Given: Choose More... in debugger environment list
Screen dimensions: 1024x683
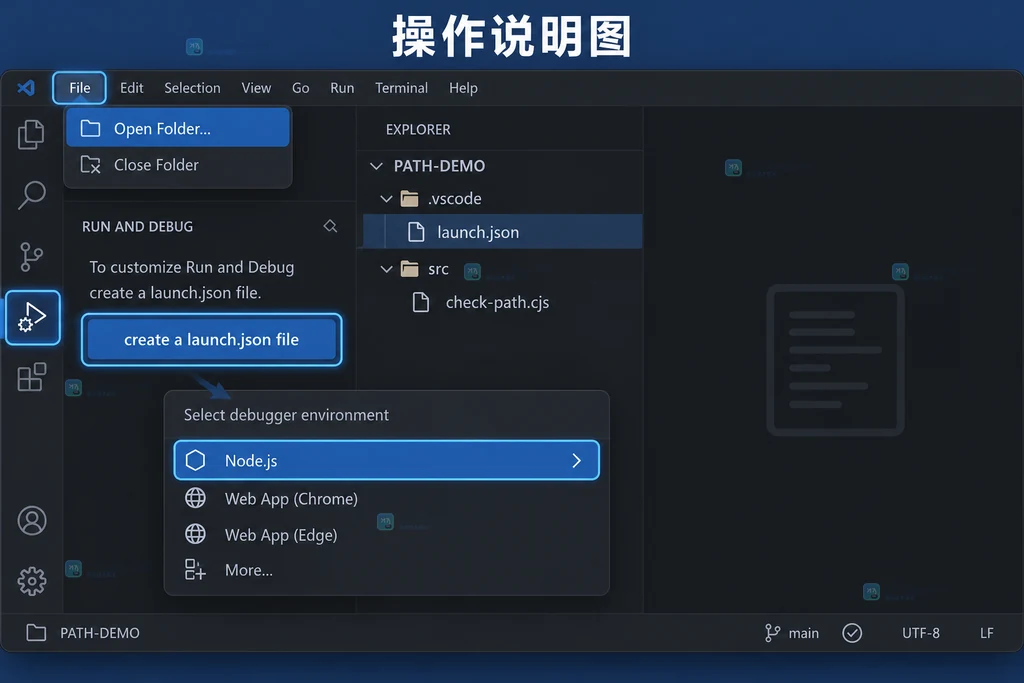Looking at the screenshot, I should click(387, 570).
